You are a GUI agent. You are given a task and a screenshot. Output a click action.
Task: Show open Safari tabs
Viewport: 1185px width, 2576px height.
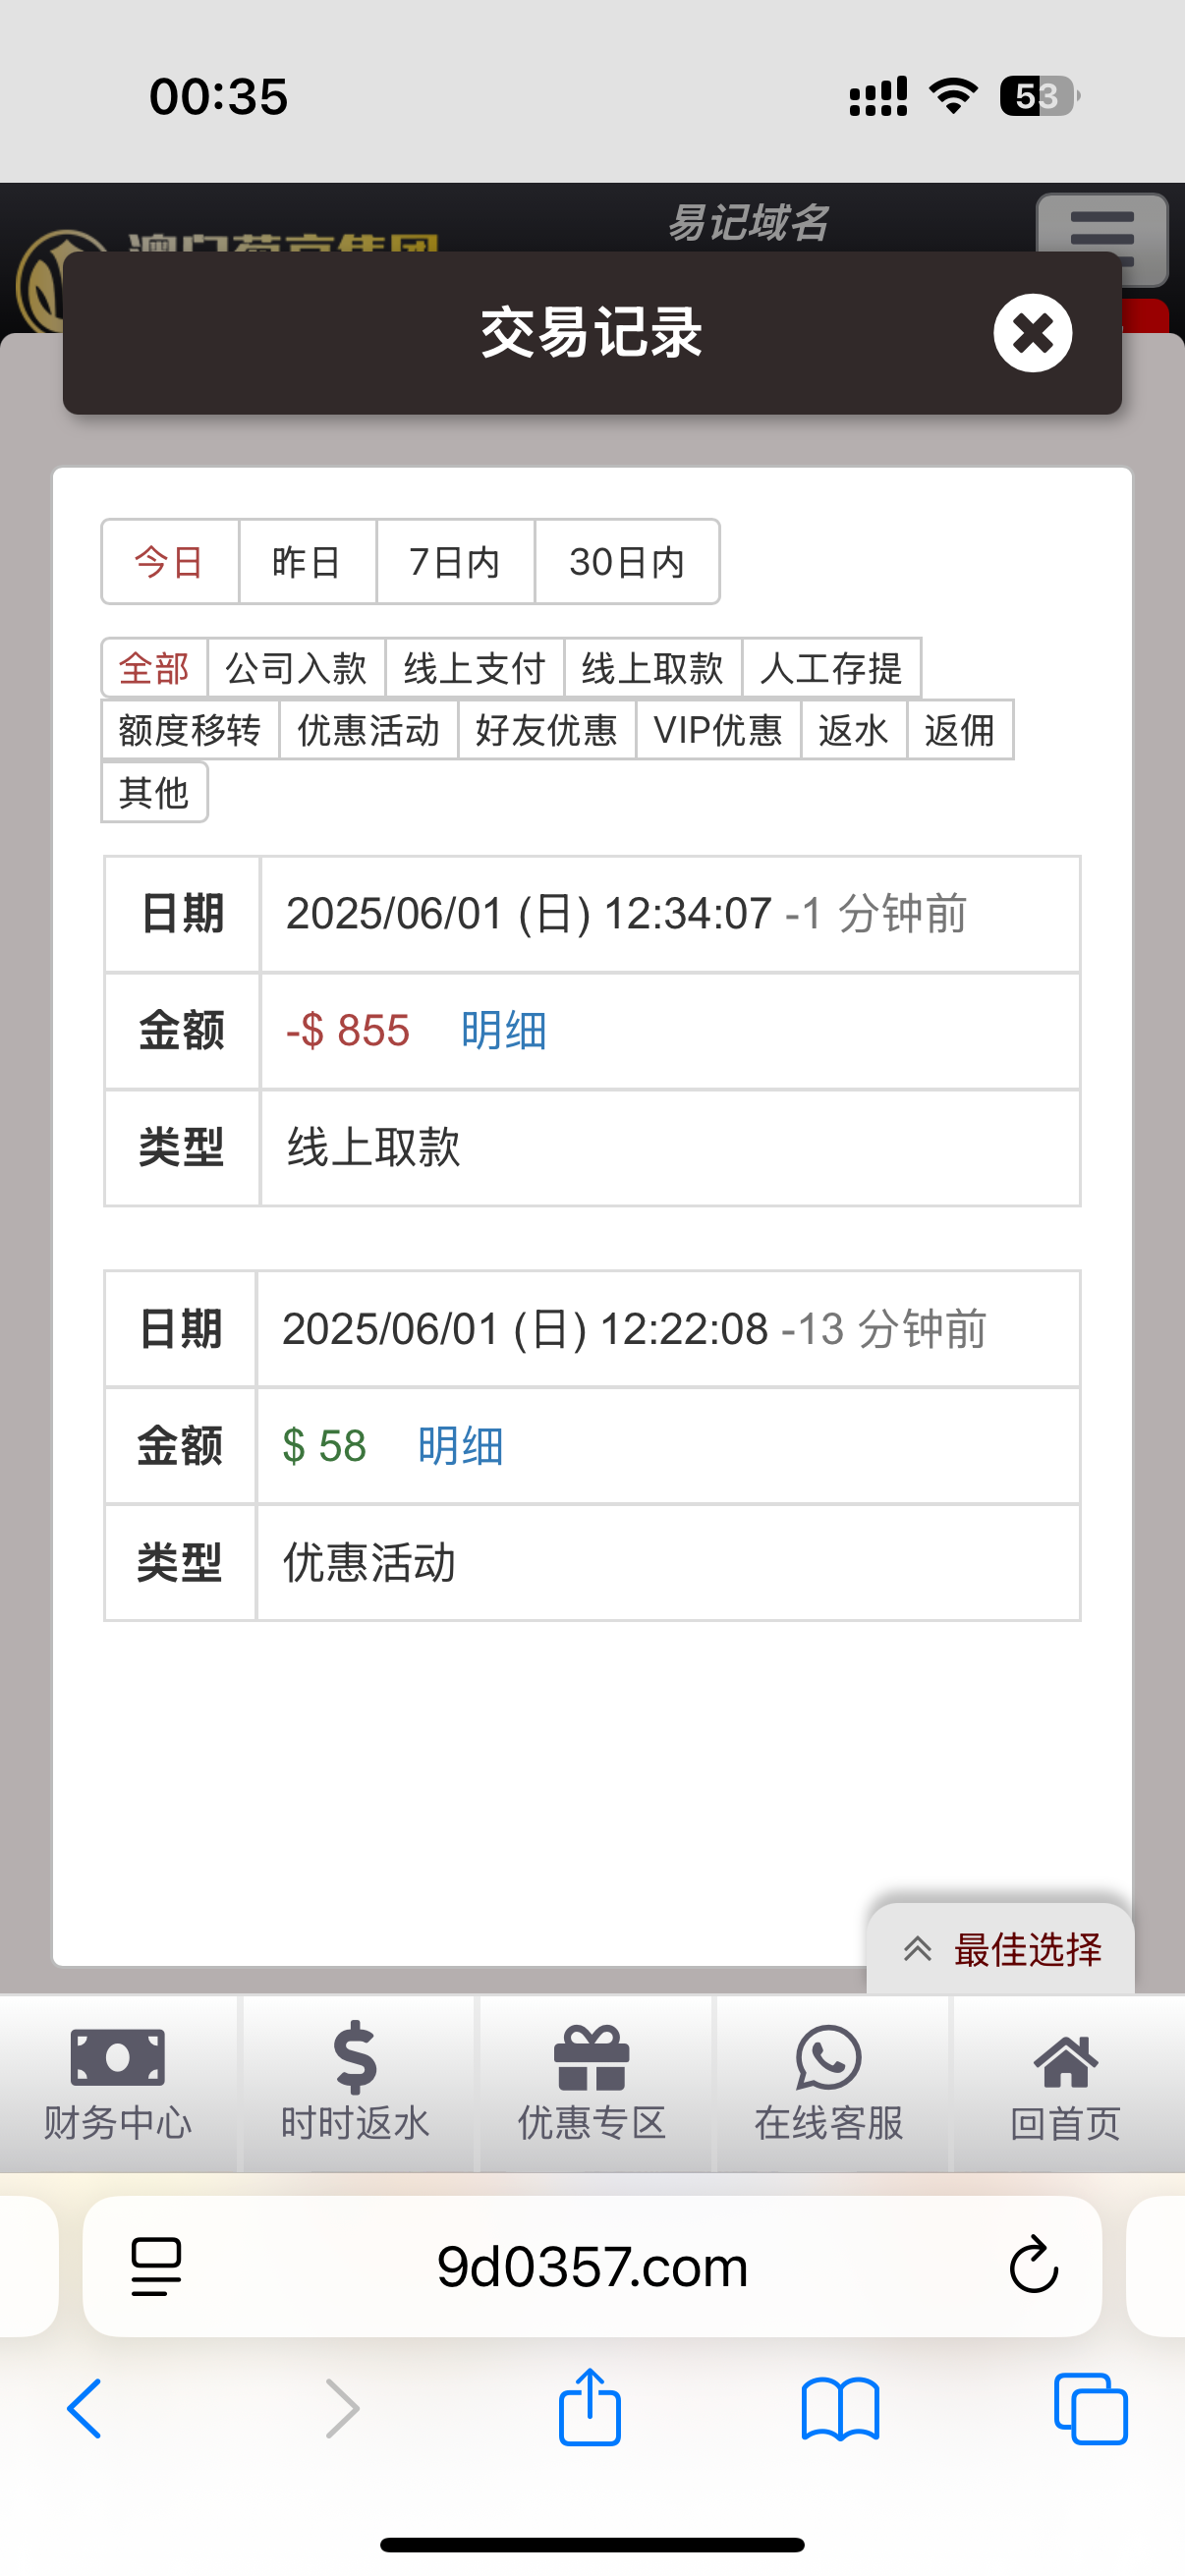point(1090,2408)
